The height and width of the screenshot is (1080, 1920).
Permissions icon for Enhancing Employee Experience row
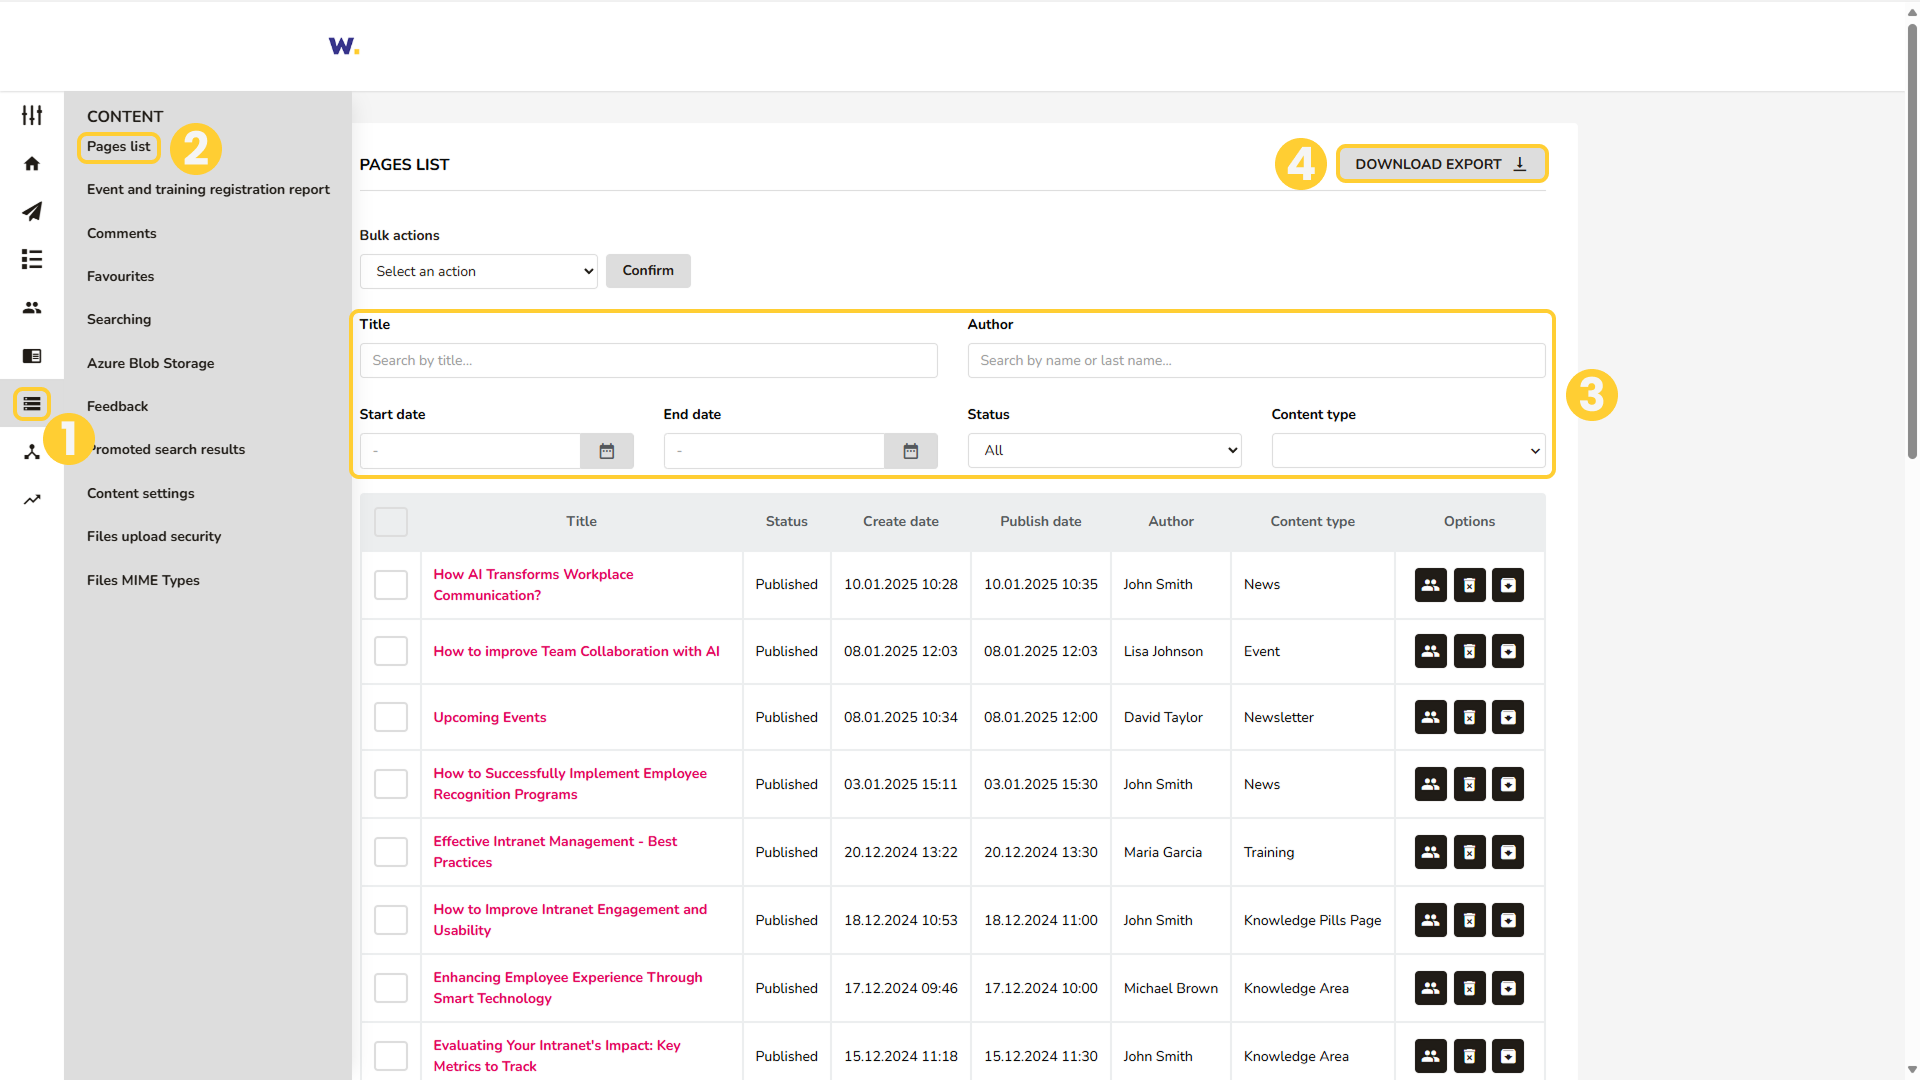click(x=1431, y=988)
